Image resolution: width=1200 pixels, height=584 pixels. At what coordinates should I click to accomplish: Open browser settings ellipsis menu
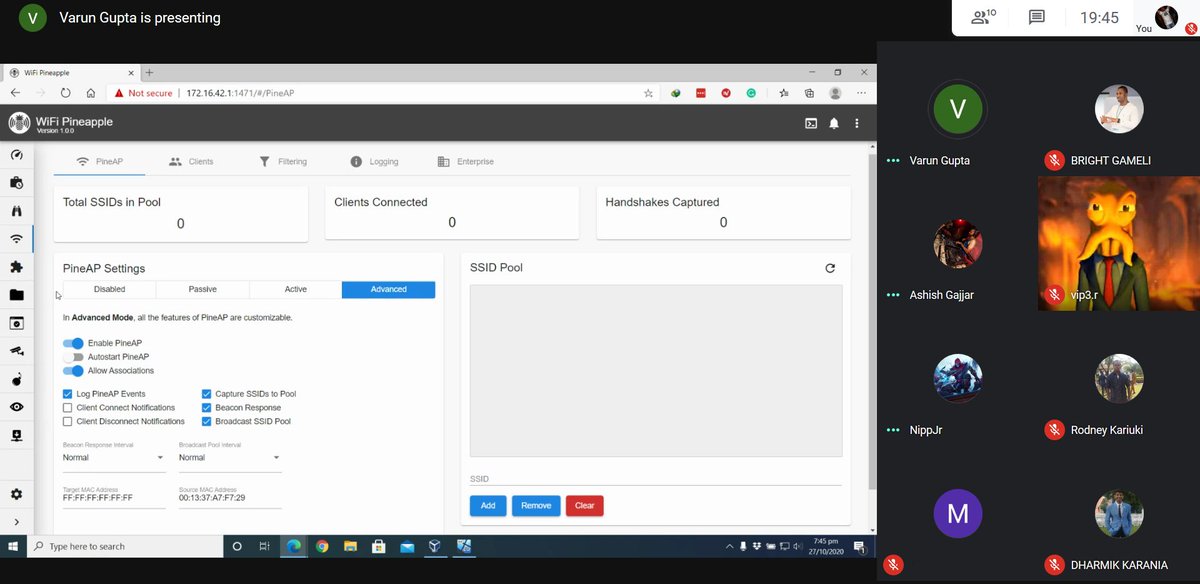861,93
